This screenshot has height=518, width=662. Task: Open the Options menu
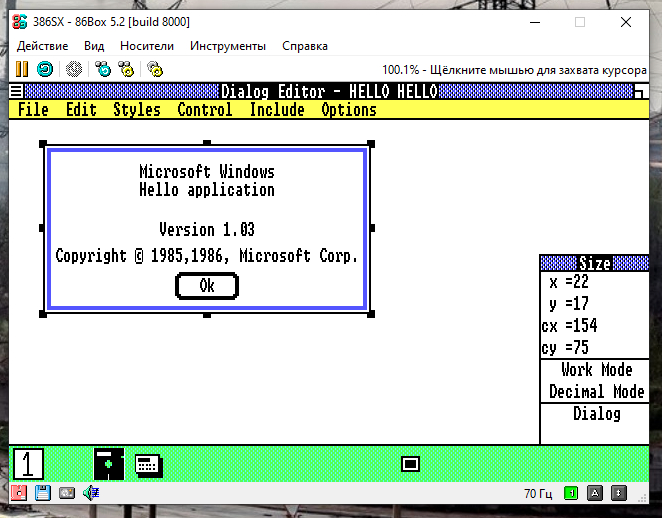348,110
